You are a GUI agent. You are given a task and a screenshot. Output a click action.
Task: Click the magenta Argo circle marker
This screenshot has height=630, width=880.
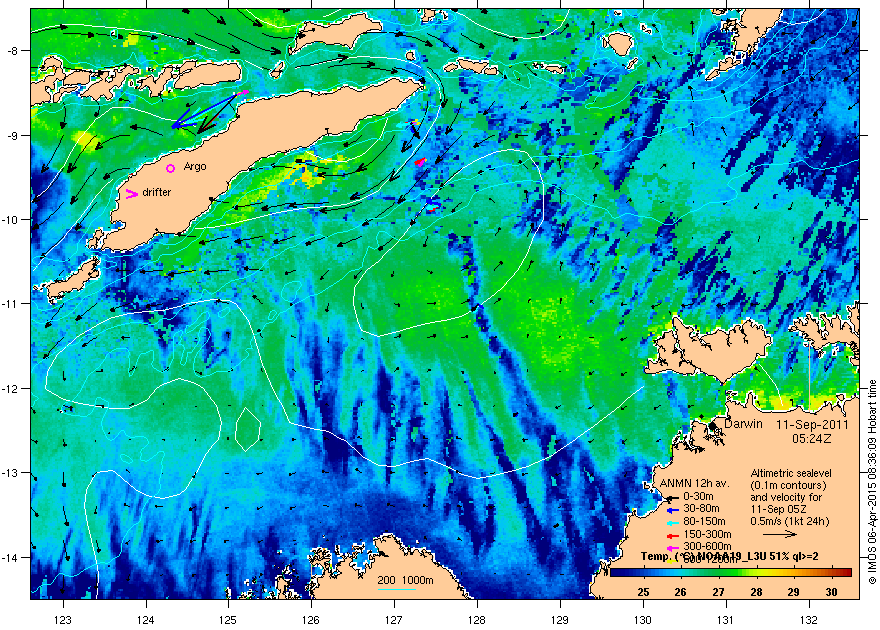pyautogui.click(x=171, y=168)
